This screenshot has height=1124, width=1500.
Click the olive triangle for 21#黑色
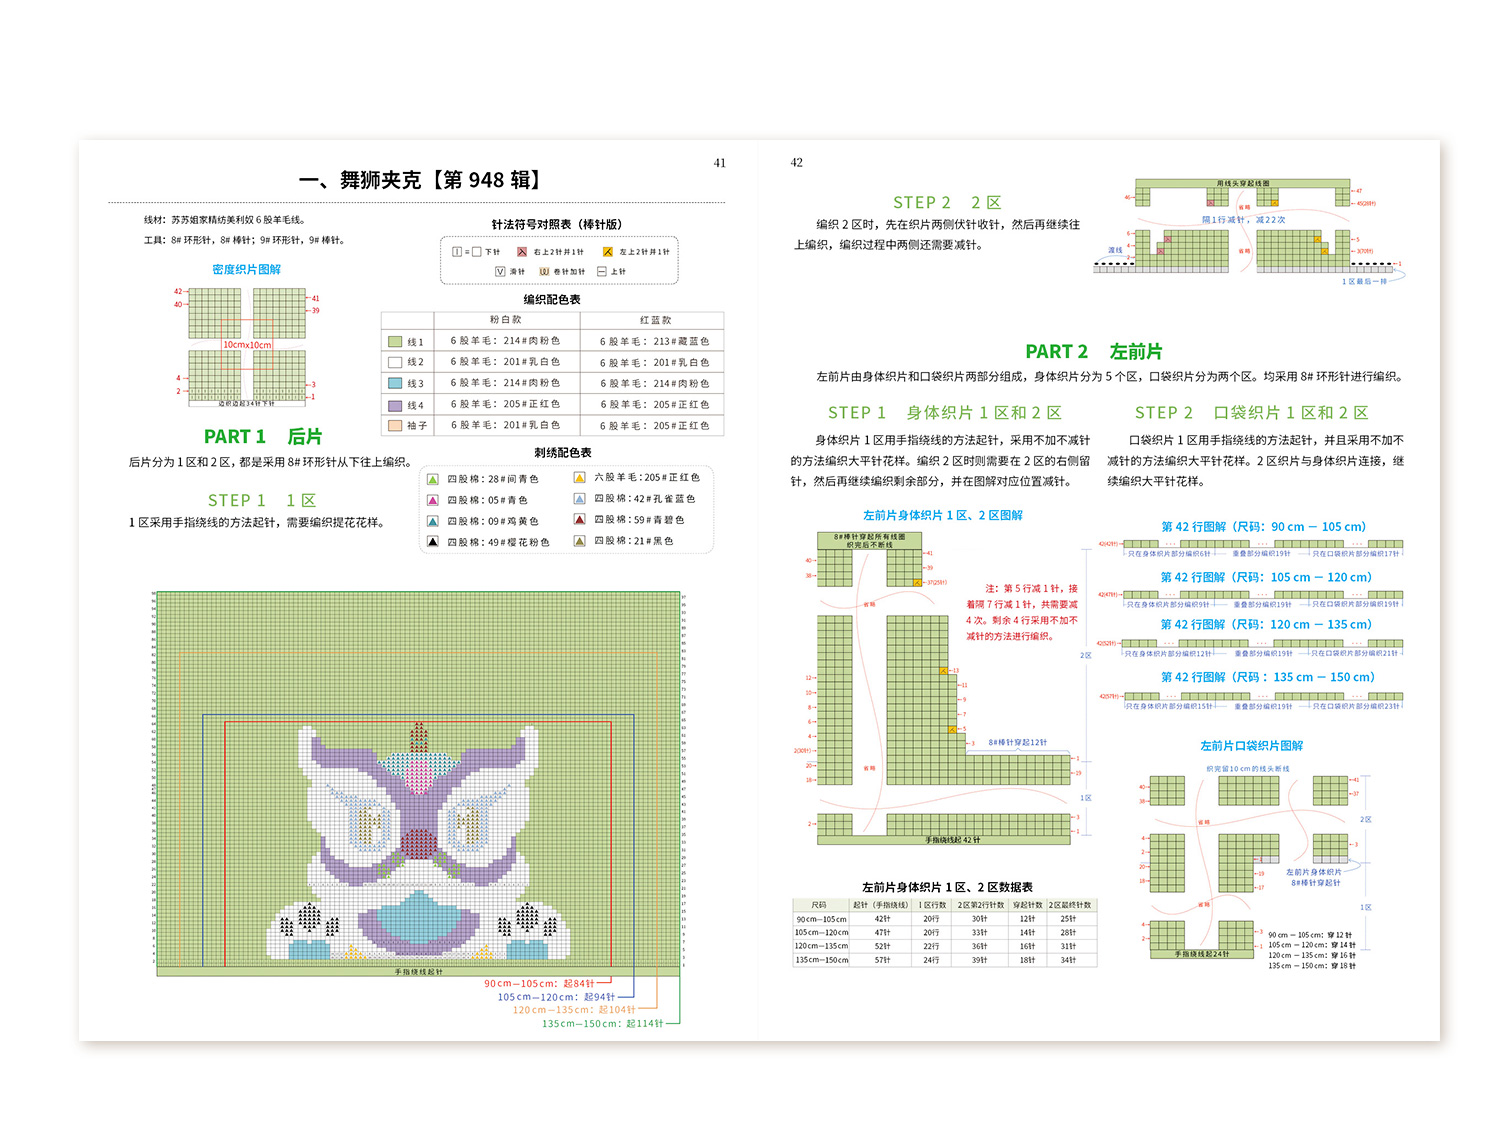579,541
